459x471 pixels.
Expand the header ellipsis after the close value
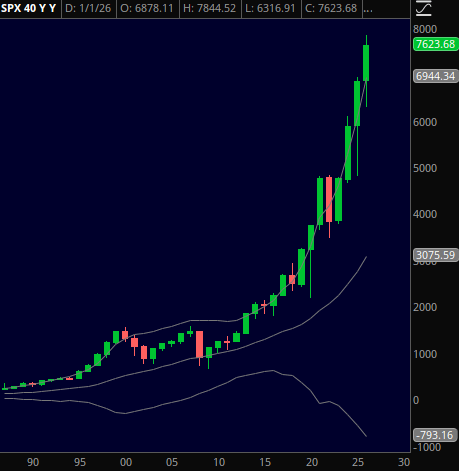(x=368, y=9)
